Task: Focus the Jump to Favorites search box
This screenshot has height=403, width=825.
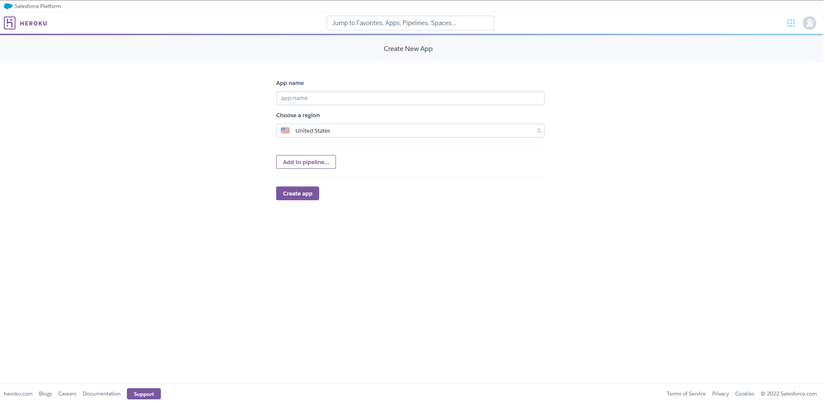Action: (410, 23)
